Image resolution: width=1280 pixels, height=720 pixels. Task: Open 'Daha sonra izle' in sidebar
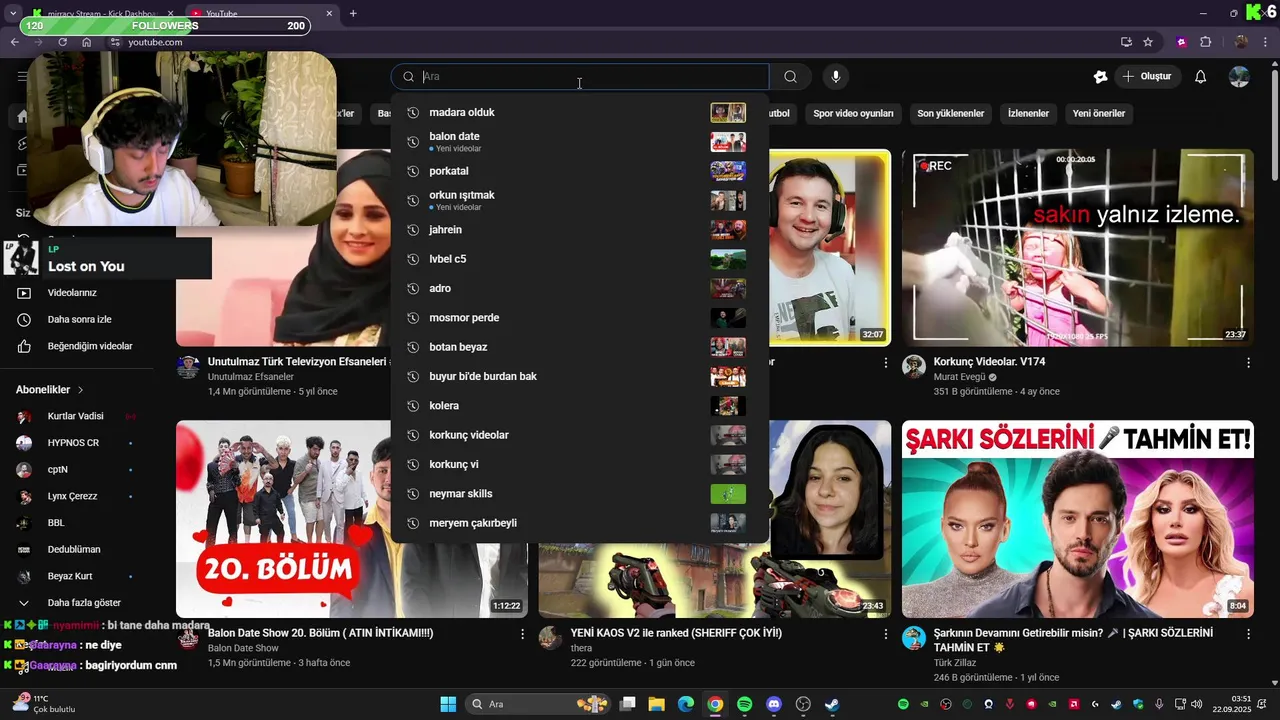click(79, 320)
